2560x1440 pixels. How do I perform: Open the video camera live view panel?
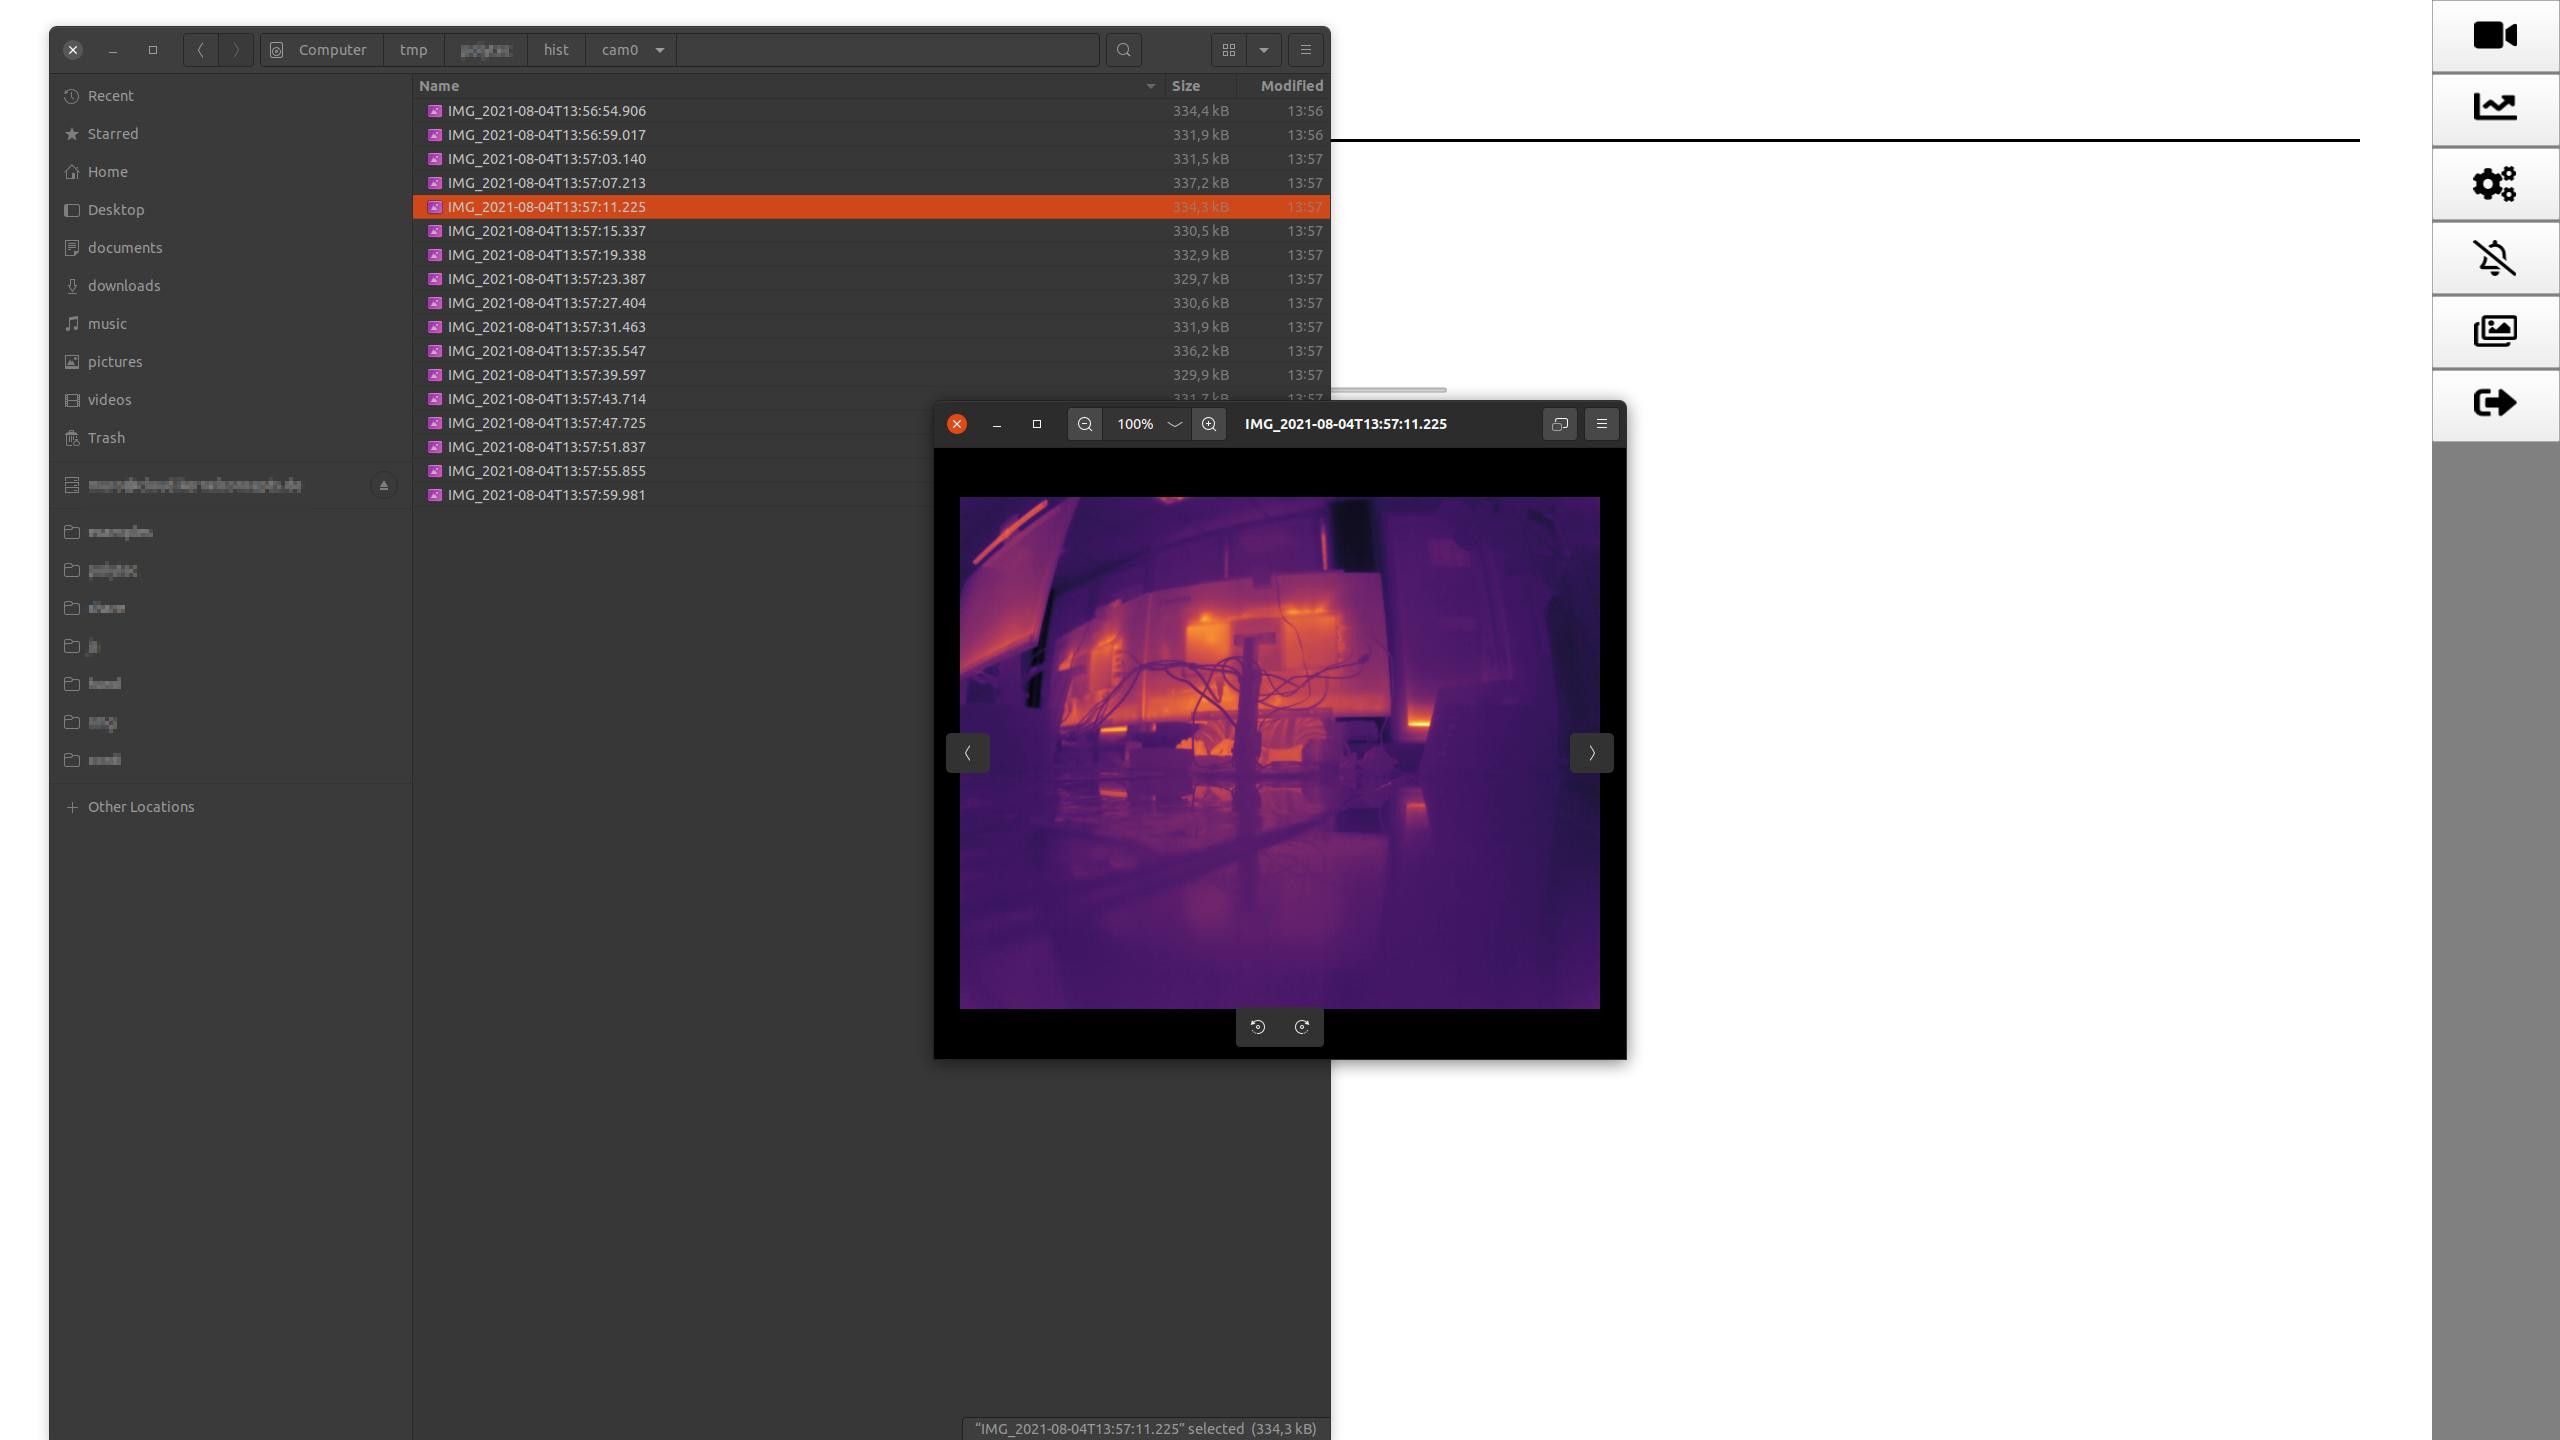pos(2495,36)
